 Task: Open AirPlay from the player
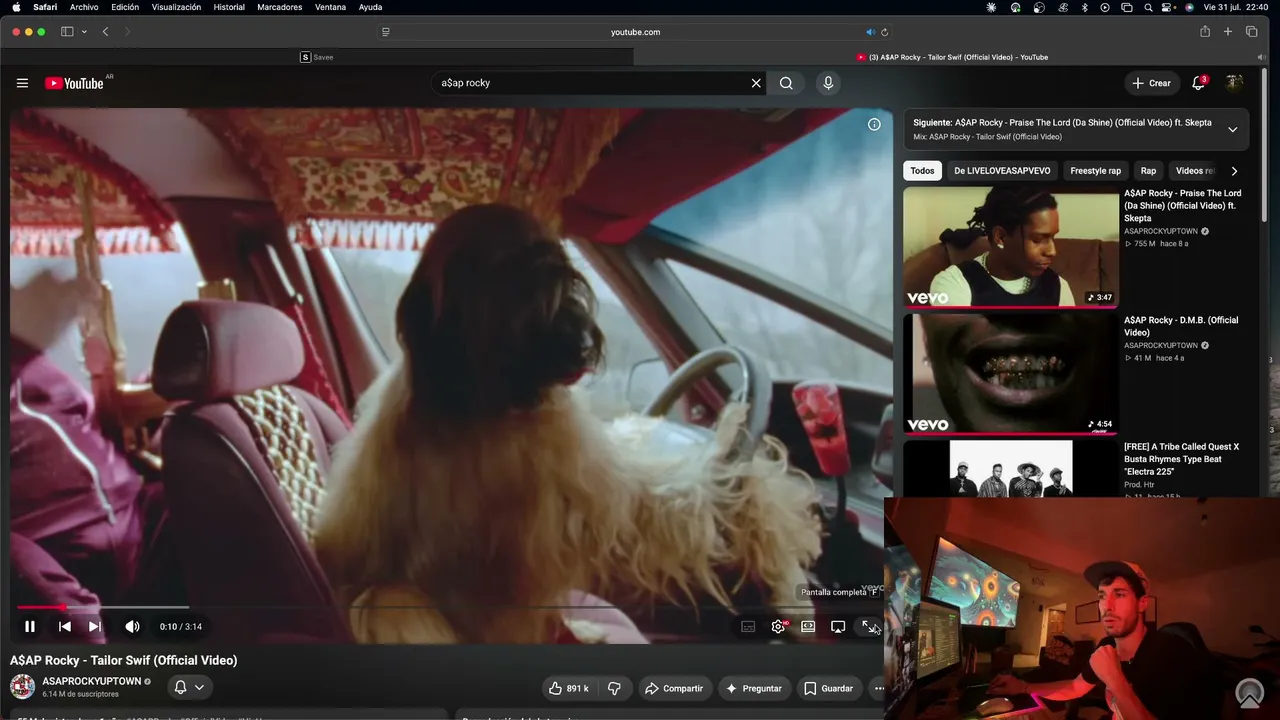[838, 627]
